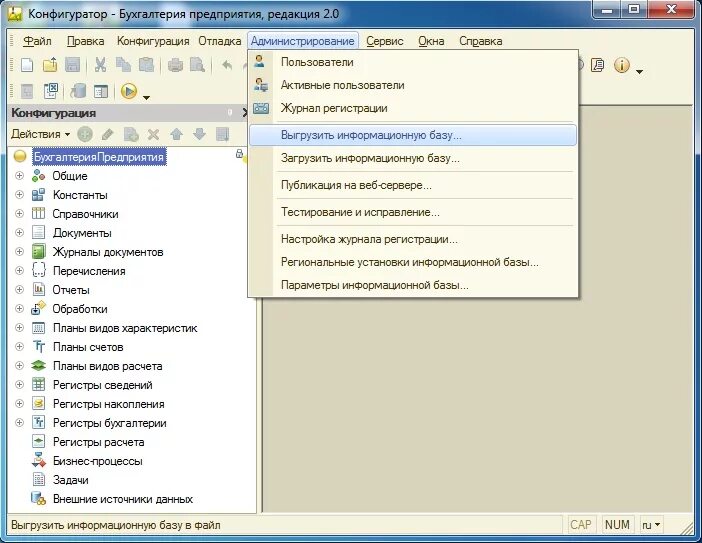Expand the Регистры сведений tree node
This screenshot has height=543, width=702.
click(x=19, y=385)
